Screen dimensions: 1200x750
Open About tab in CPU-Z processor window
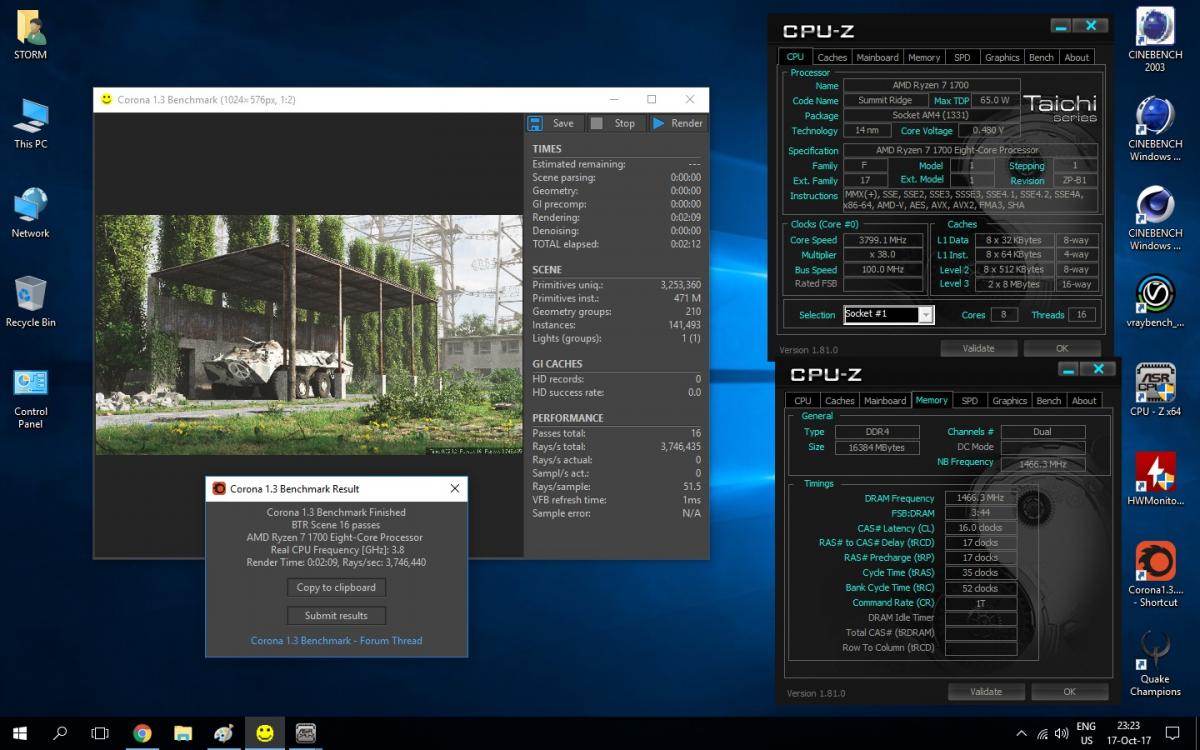(1076, 57)
